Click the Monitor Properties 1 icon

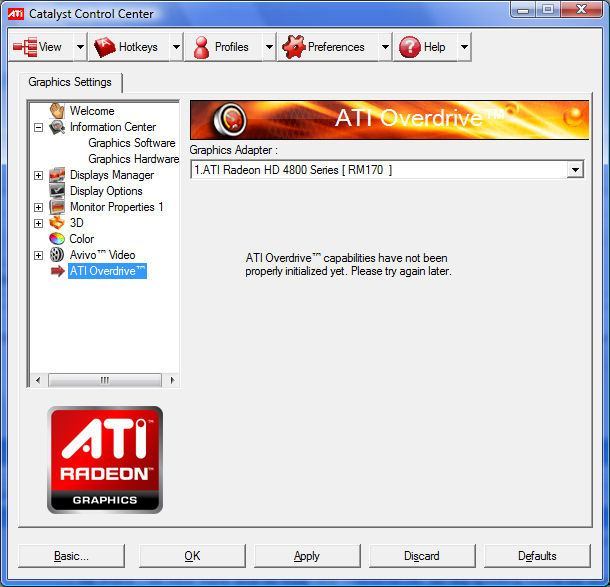57,207
